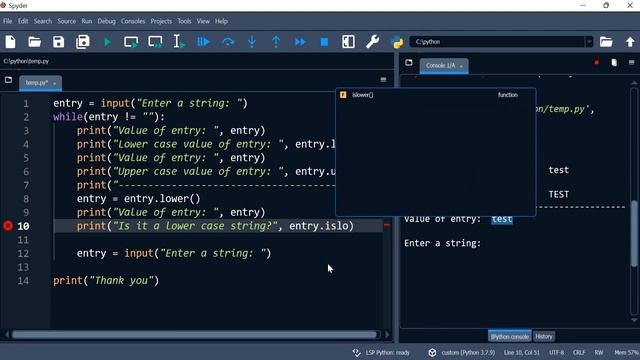Screen dimensions: 640x360
Task: Run cell and advance icon
Action: click(x=155, y=42)
